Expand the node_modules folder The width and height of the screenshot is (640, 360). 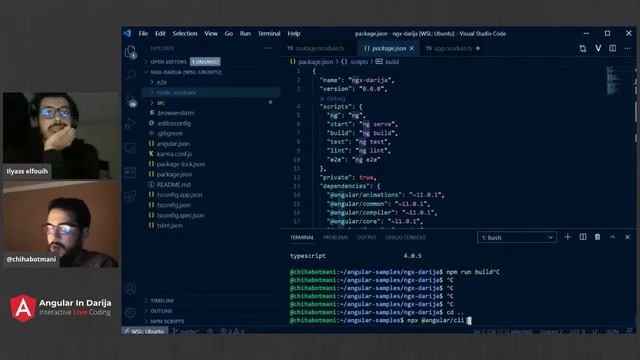tap(211, 93)
